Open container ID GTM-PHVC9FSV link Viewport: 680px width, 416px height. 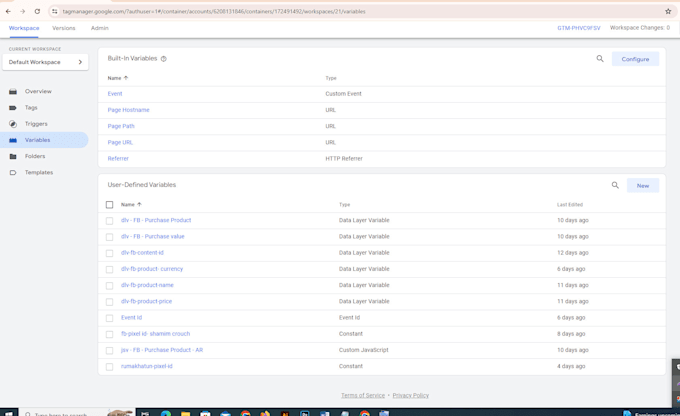[x=579, y=28]
